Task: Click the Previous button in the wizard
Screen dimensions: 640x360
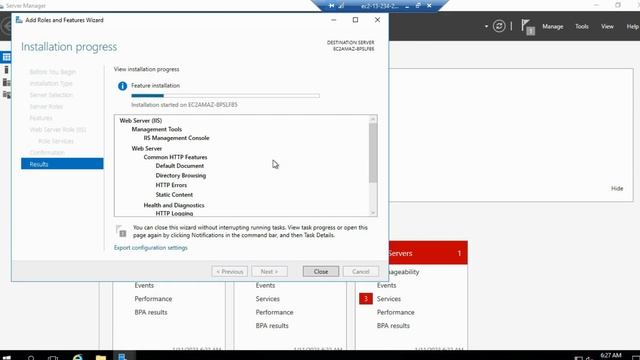Action: pyautogui.click(x=229, y=271)
